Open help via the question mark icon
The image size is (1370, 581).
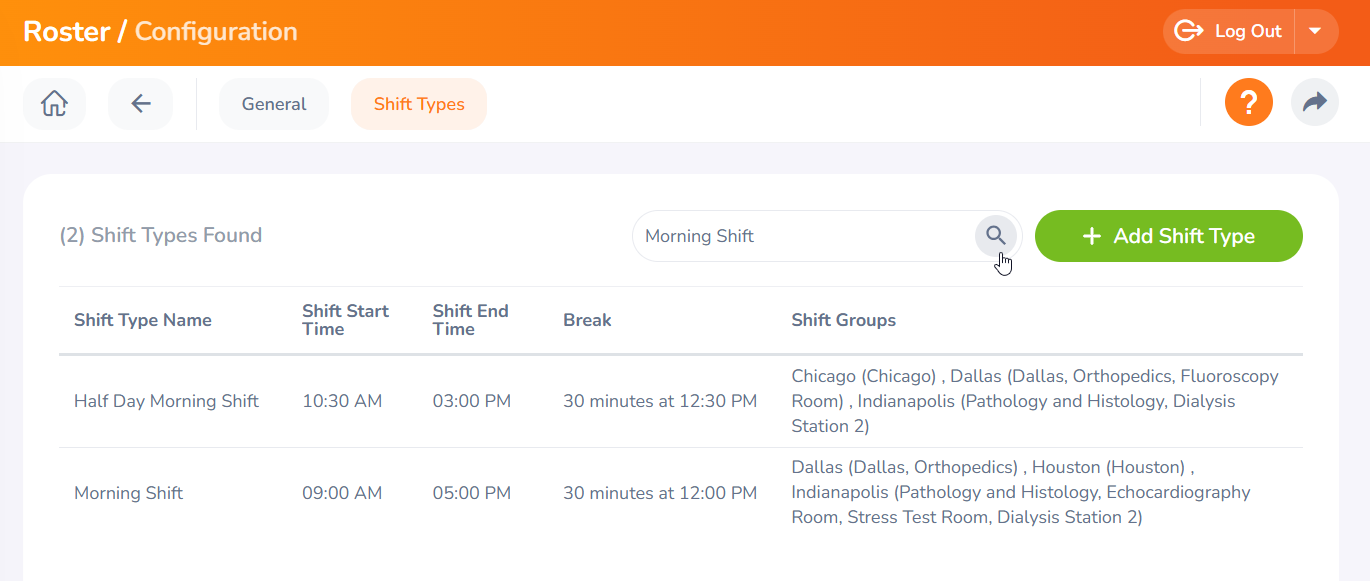point(1248,103)
